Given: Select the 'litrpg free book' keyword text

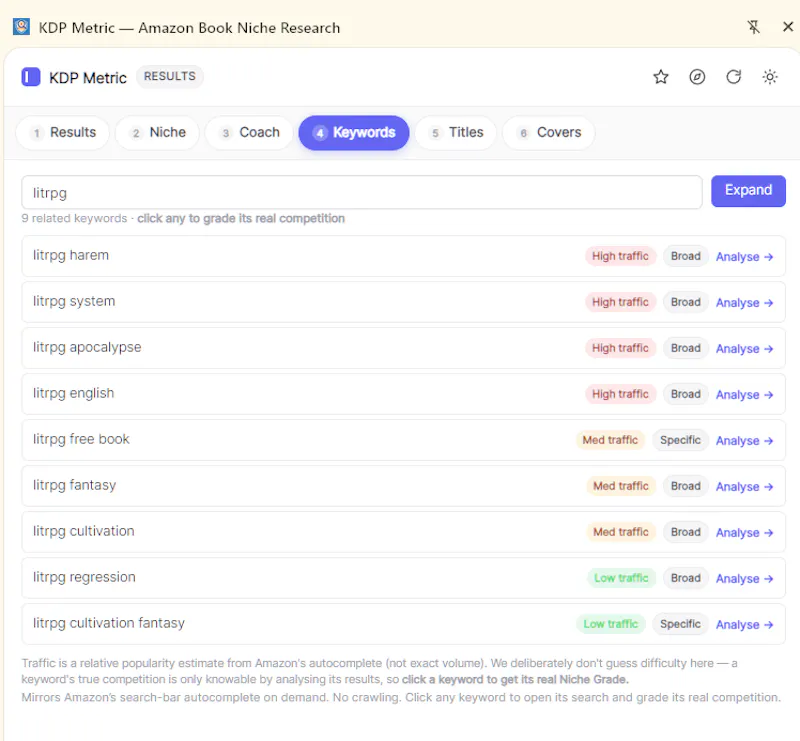Looking at the screenshot, I should pyautogui.click(x=81, y=439).
